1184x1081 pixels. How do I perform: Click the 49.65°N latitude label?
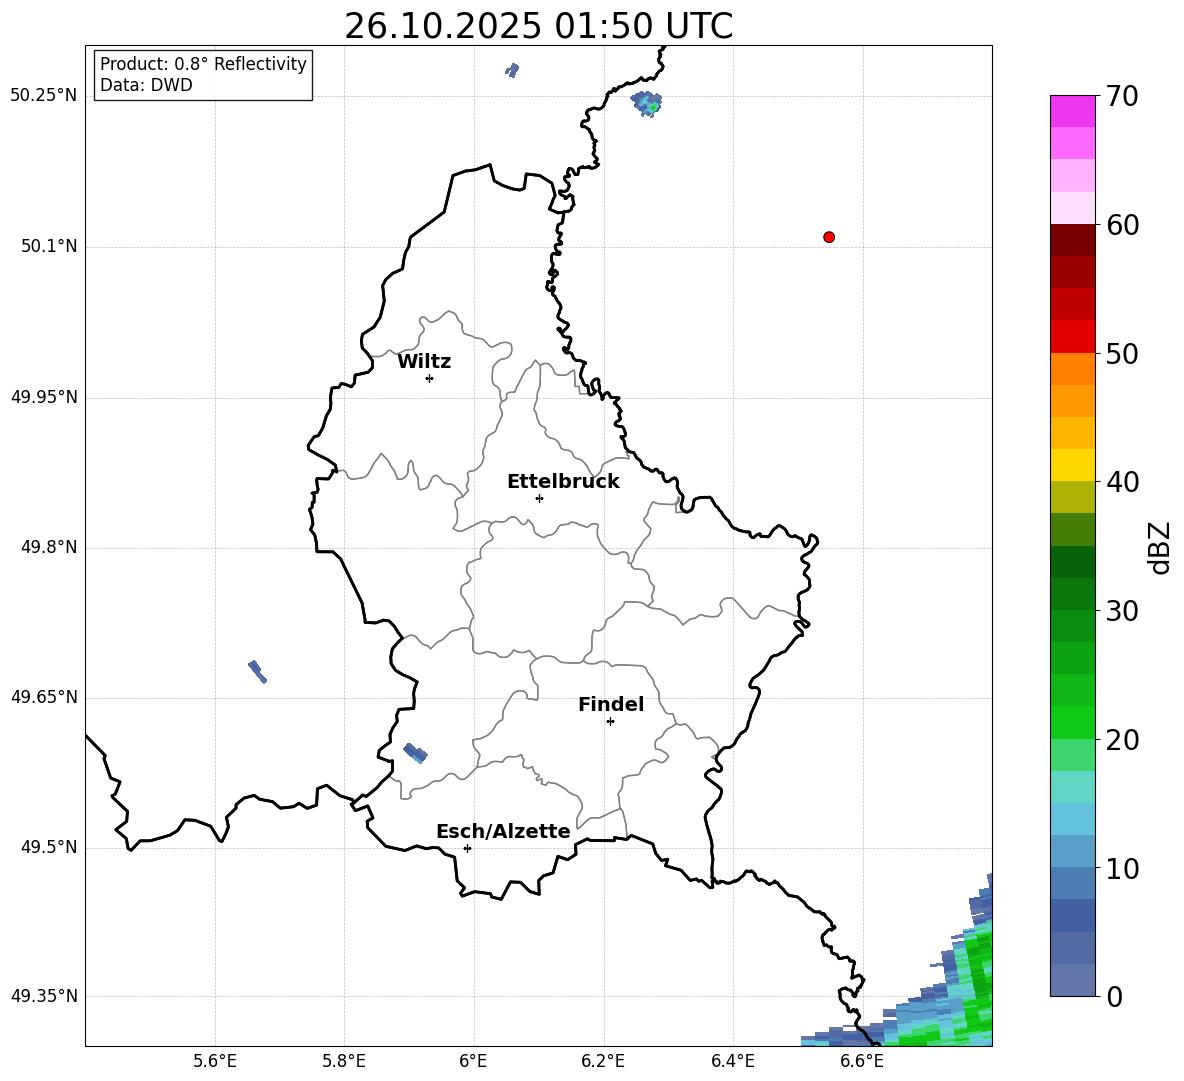[44, 697]
